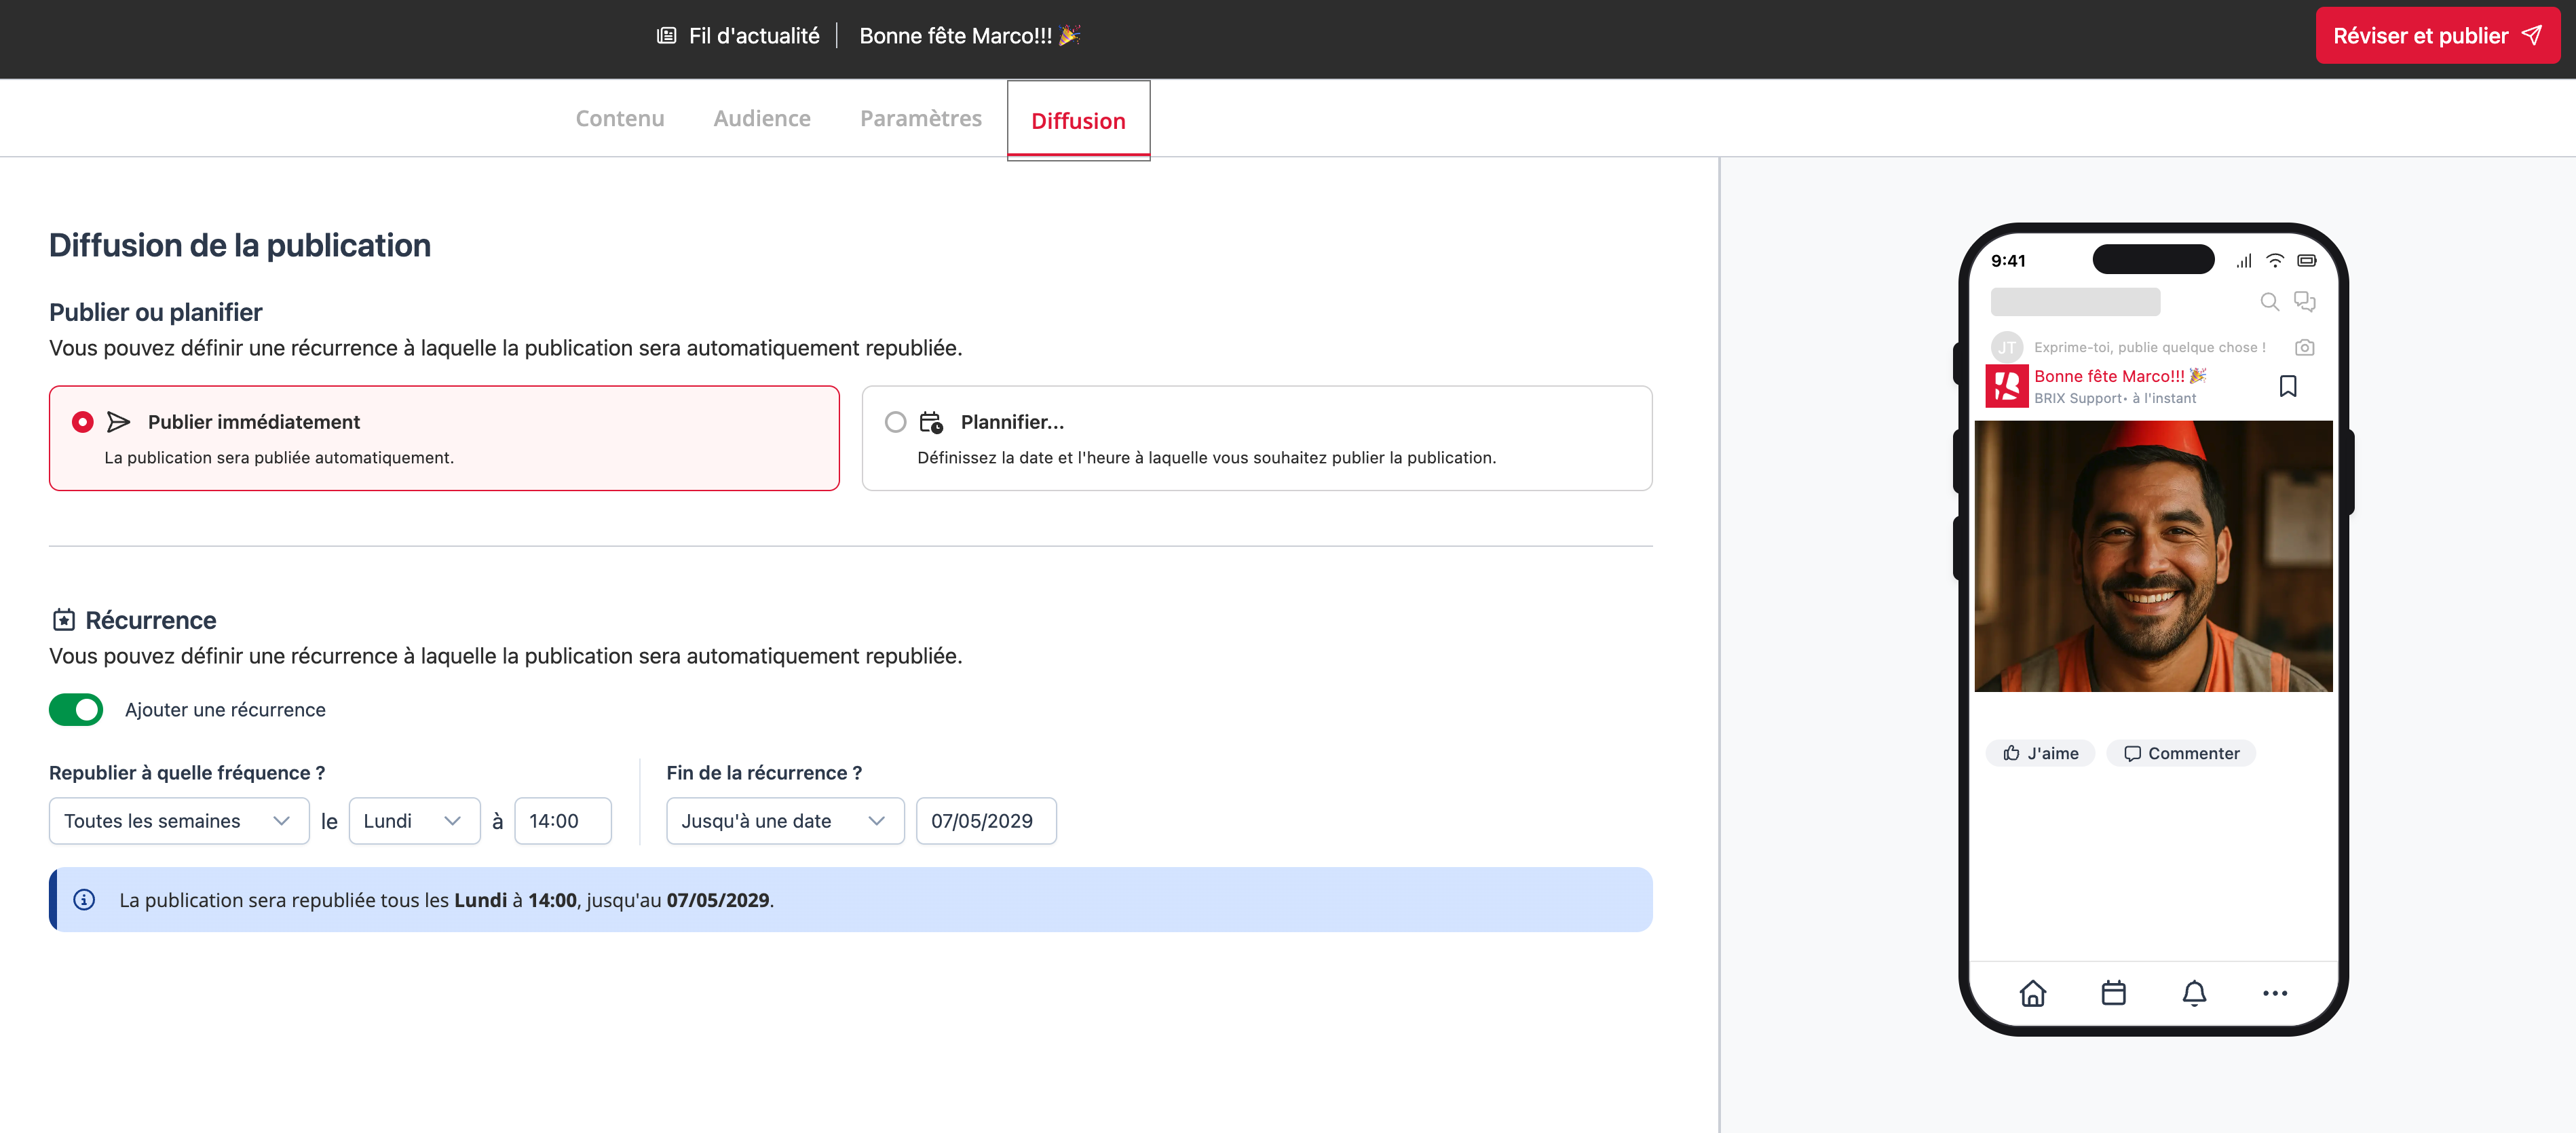Click the Commenter button in preview

click(x=2181, y=754)
